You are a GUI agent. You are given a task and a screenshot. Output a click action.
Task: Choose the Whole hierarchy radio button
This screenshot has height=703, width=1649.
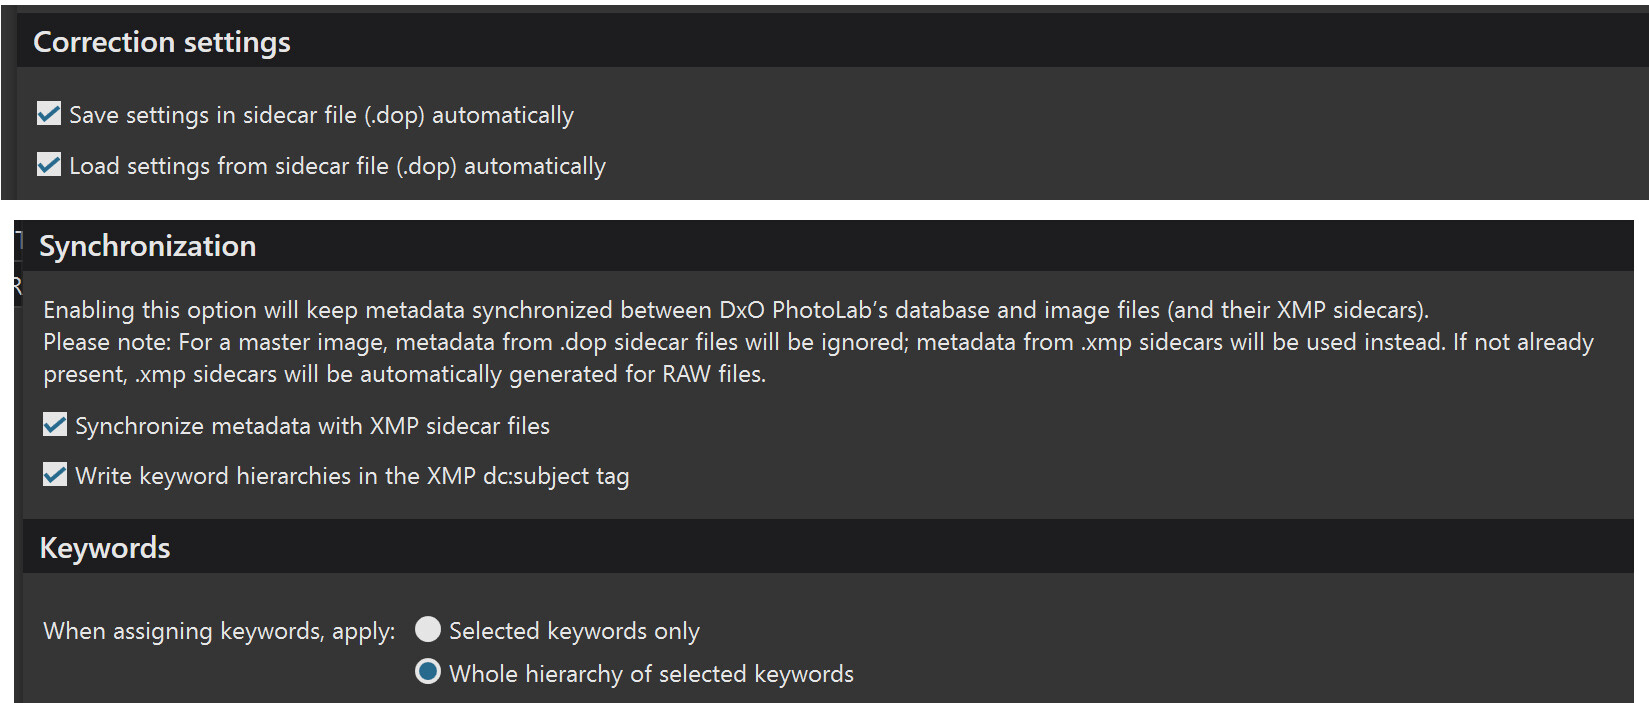[x=428, y=672]
